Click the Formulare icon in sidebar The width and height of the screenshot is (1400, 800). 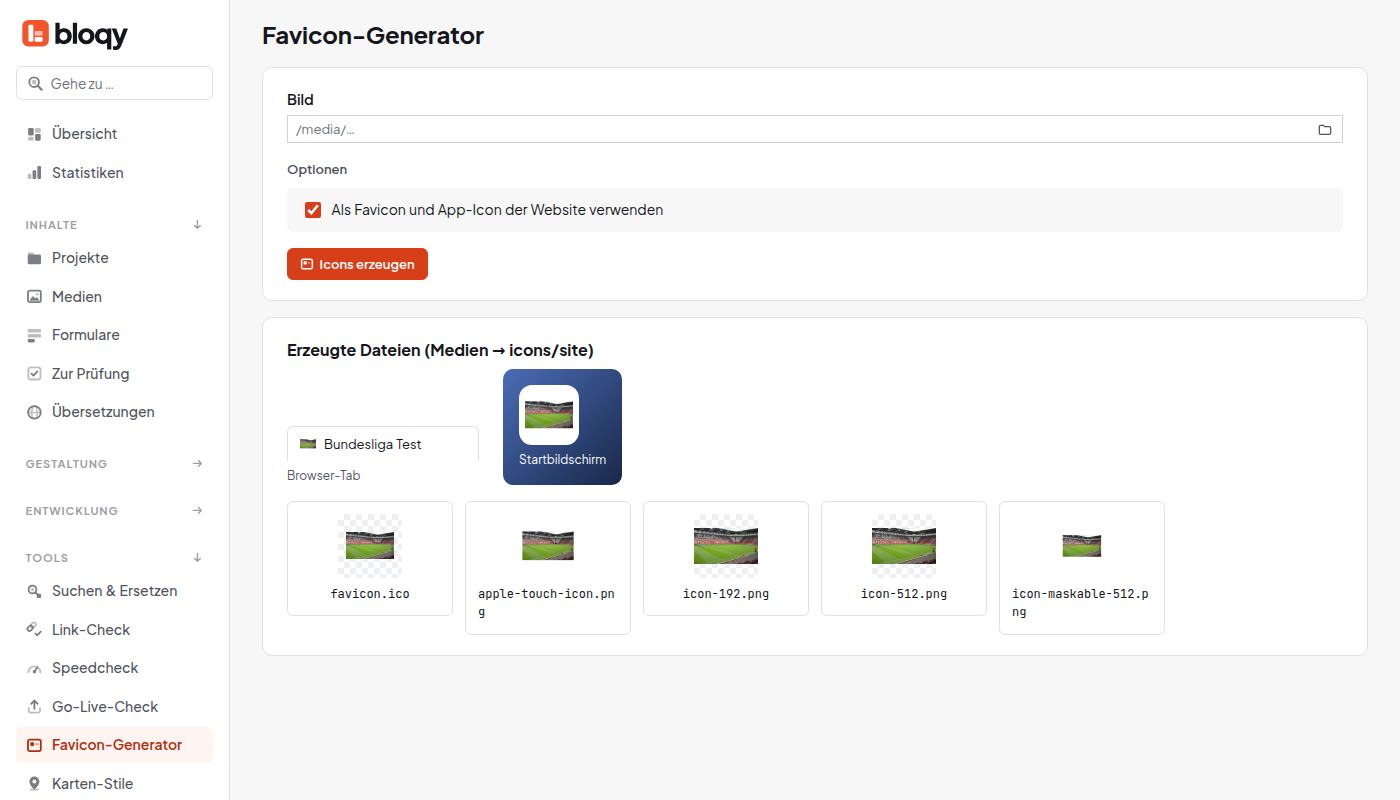click(34, 335)
